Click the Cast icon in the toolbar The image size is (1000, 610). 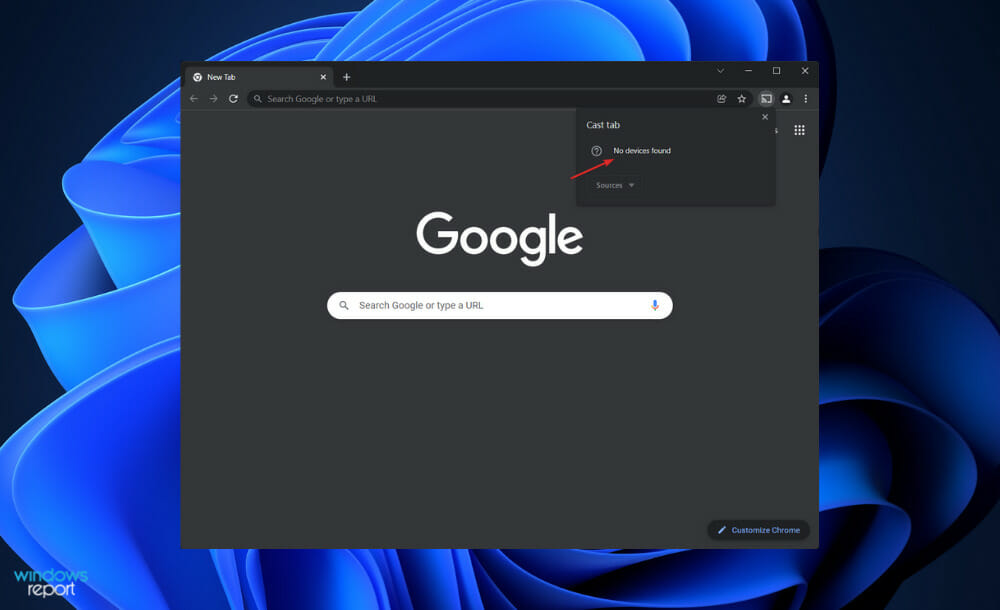766,99
